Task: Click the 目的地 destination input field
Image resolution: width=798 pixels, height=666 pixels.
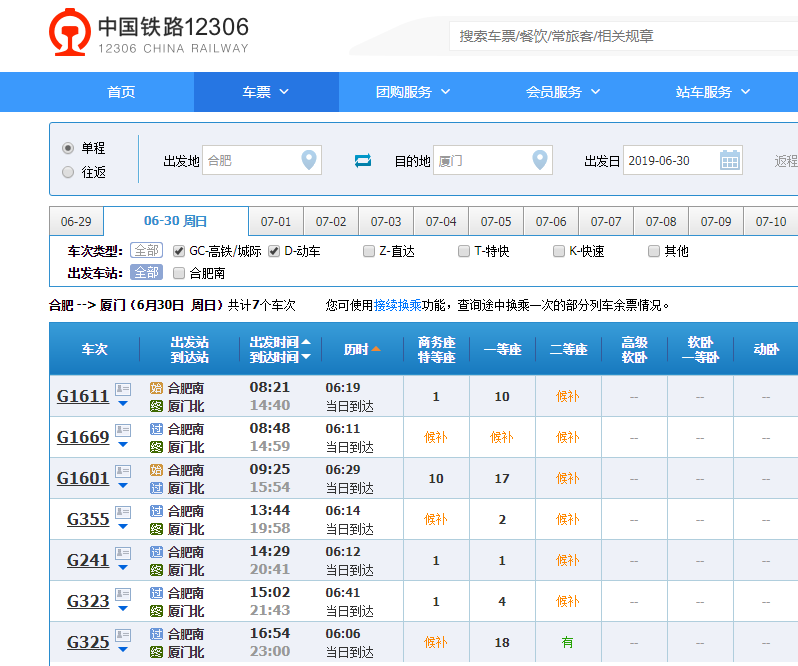Action: pos(493,160)
